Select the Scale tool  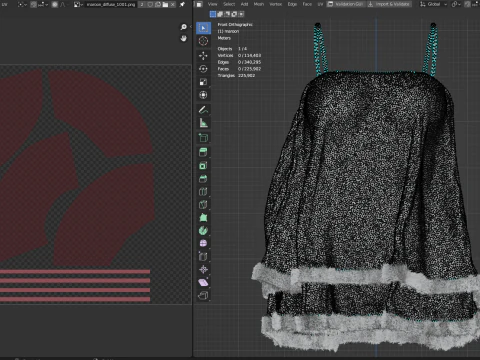pyautogui.click(x=203, y=82)
